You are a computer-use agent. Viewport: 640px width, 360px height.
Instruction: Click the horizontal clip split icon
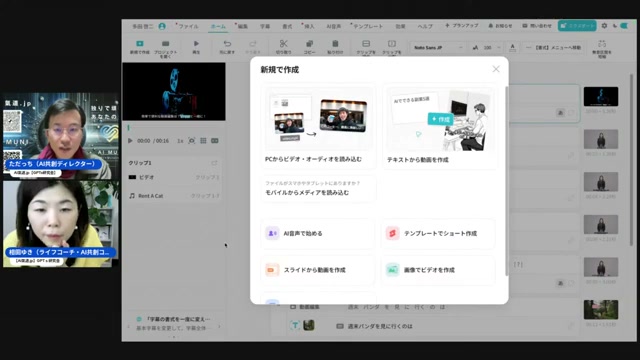[x=366, y=44]
